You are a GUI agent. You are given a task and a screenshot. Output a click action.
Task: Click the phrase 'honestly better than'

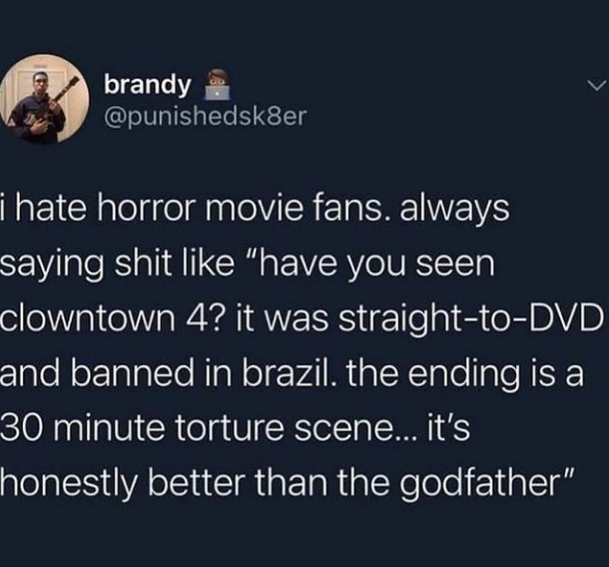click(163, 484)
